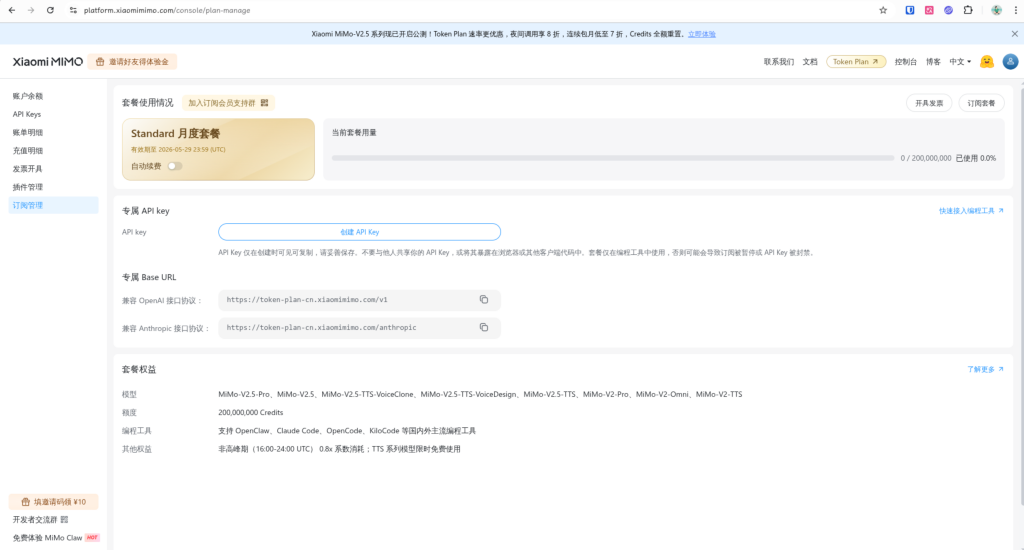This screenshot has width=1024, height=550.
Task: Click the browser address bar URL
Action: (167, 10)
